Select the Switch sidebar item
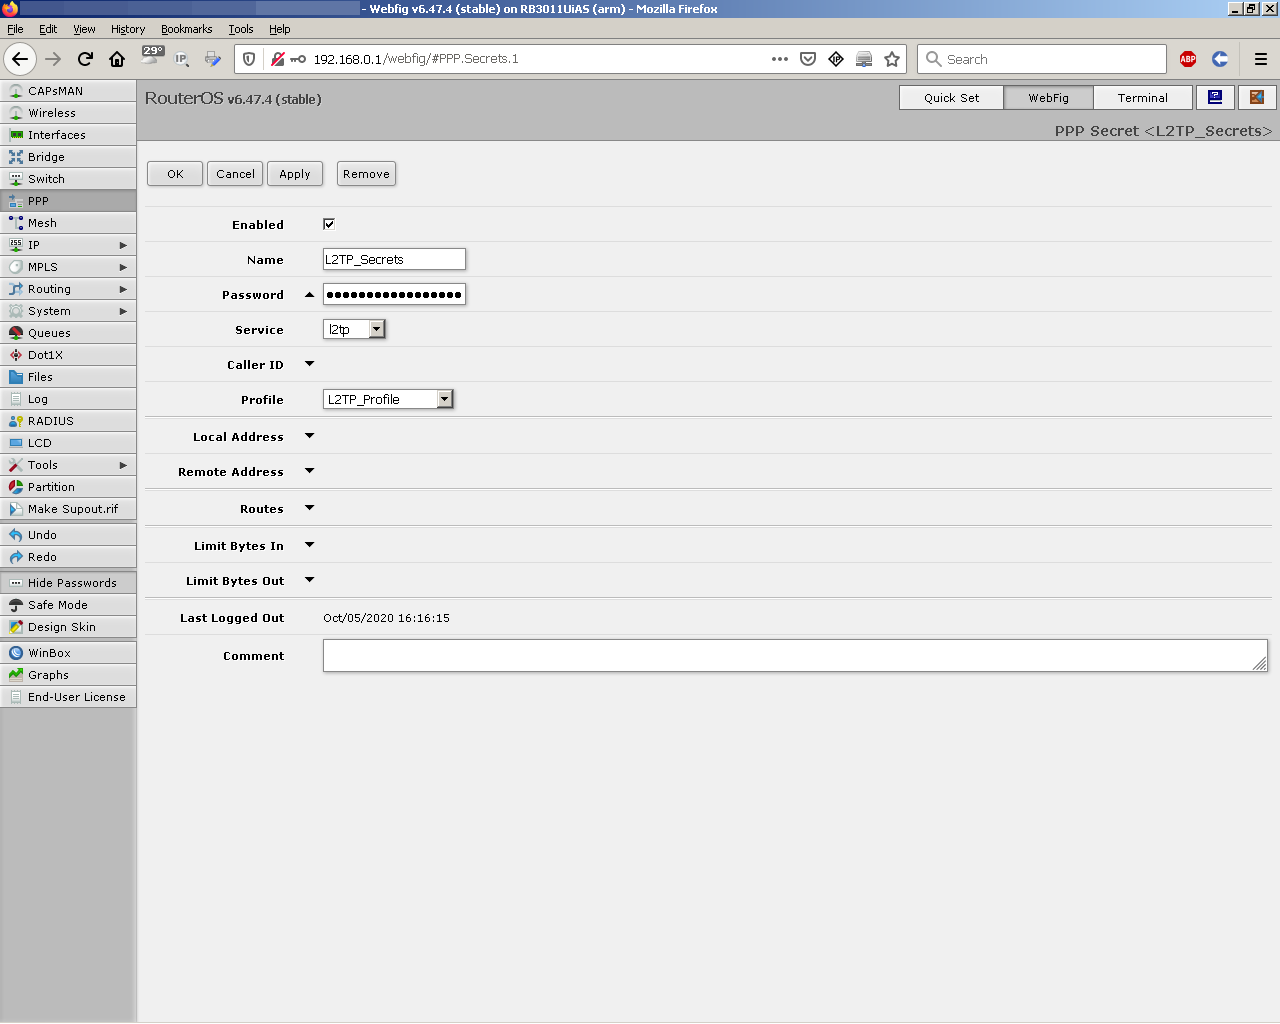 pyautogui.click(x=68, y=179)
